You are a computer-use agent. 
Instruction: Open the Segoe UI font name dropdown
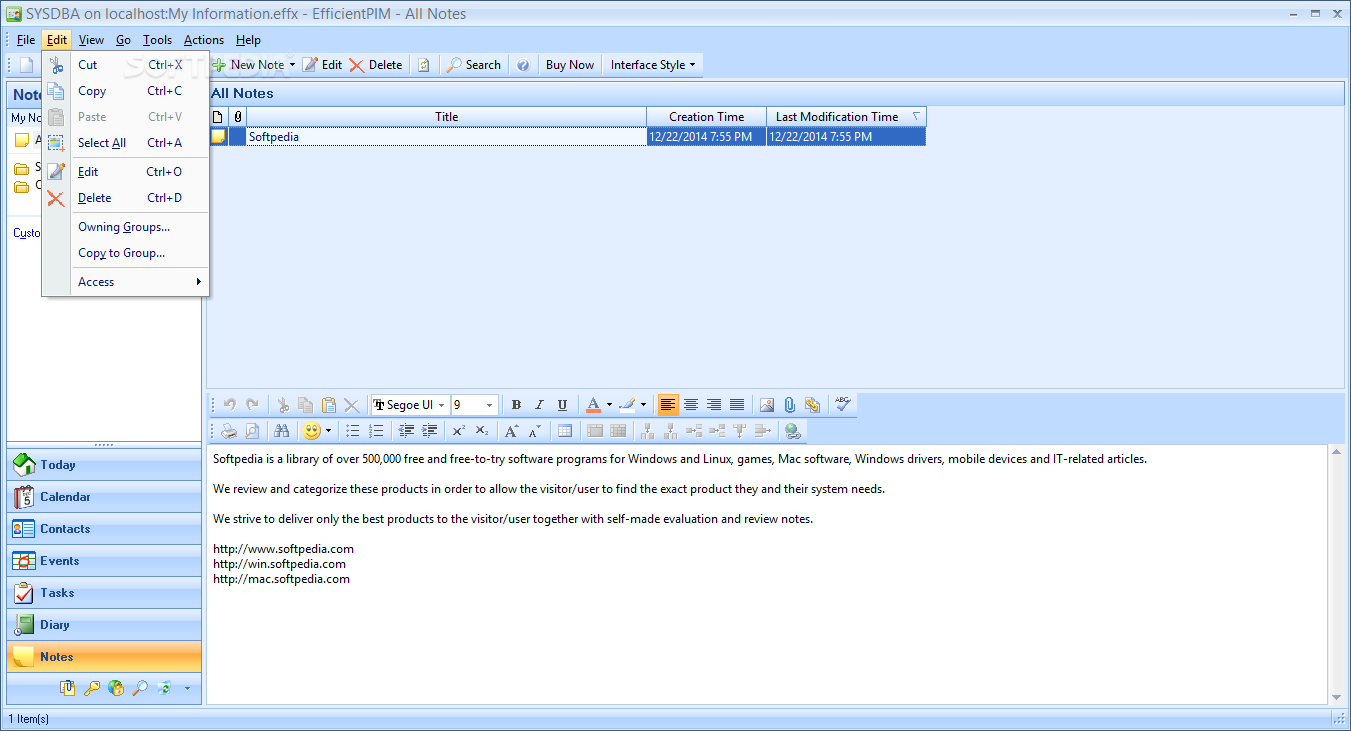click(441, 405)
